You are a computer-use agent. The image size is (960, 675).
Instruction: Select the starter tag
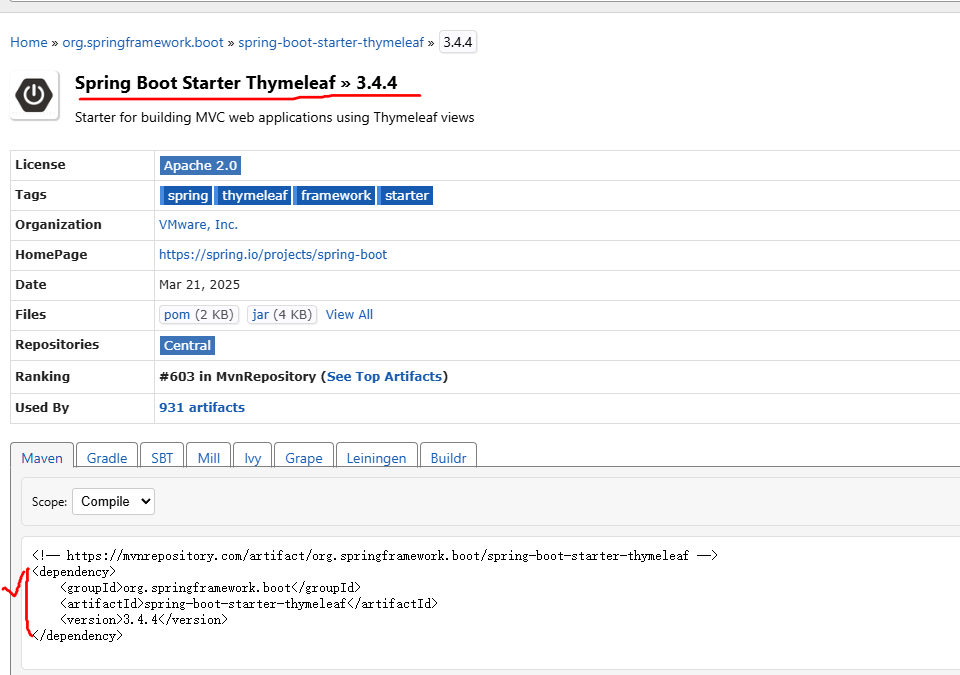point(406,195)
